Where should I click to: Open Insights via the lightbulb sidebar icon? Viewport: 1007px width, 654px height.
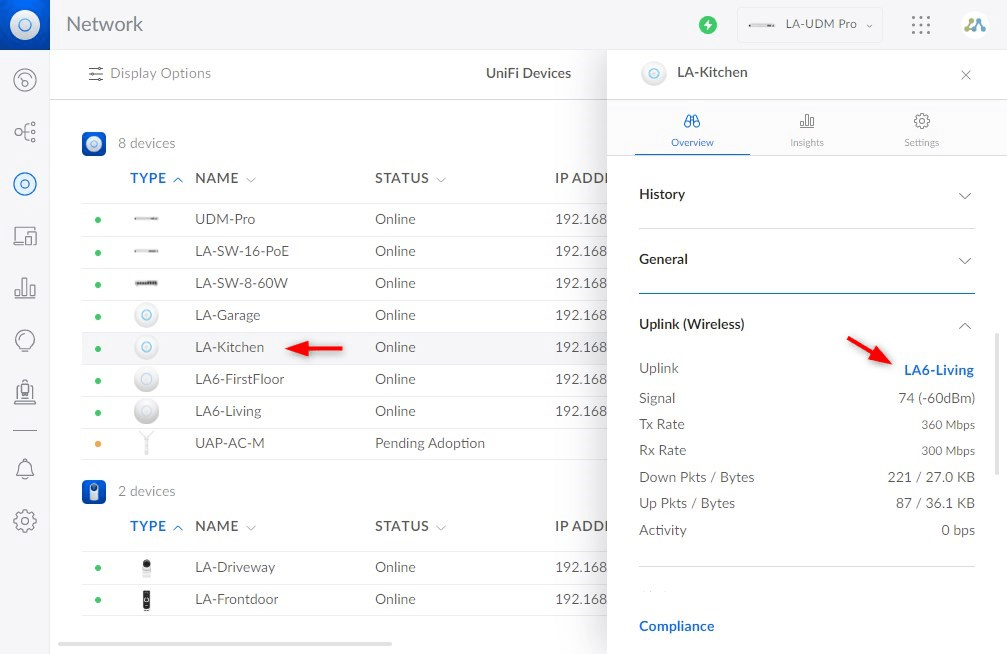pyautogui.click(x=24, y=340)
